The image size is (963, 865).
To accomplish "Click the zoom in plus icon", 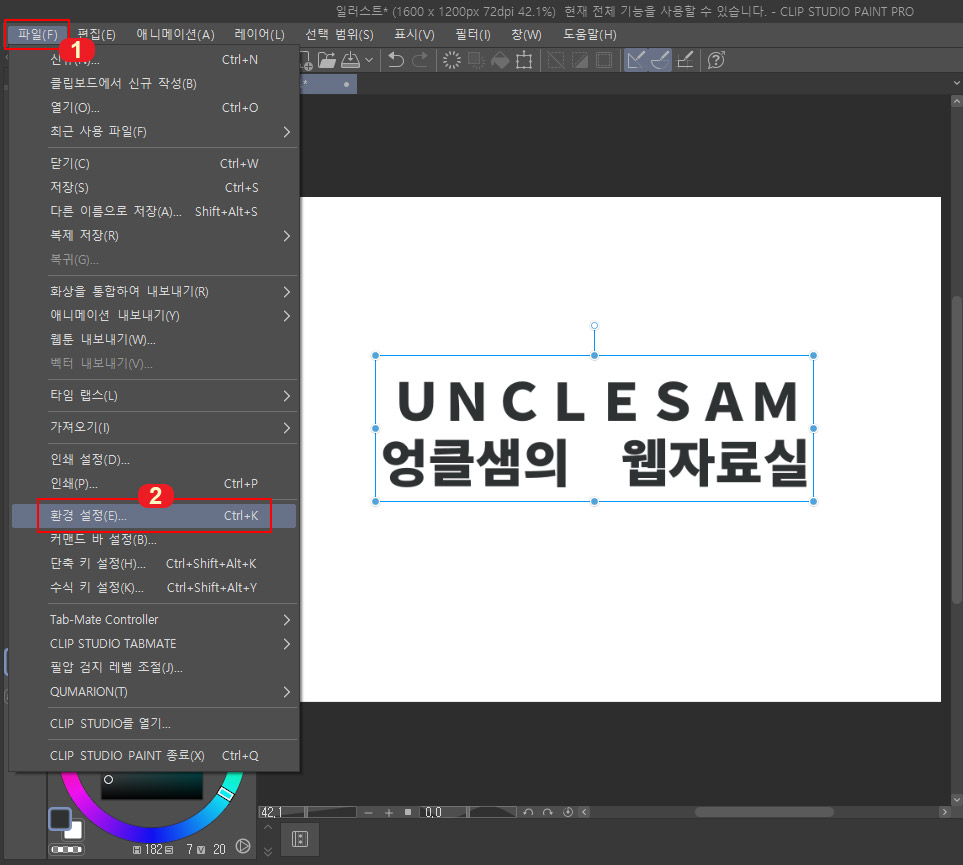I will pos(389,812).
